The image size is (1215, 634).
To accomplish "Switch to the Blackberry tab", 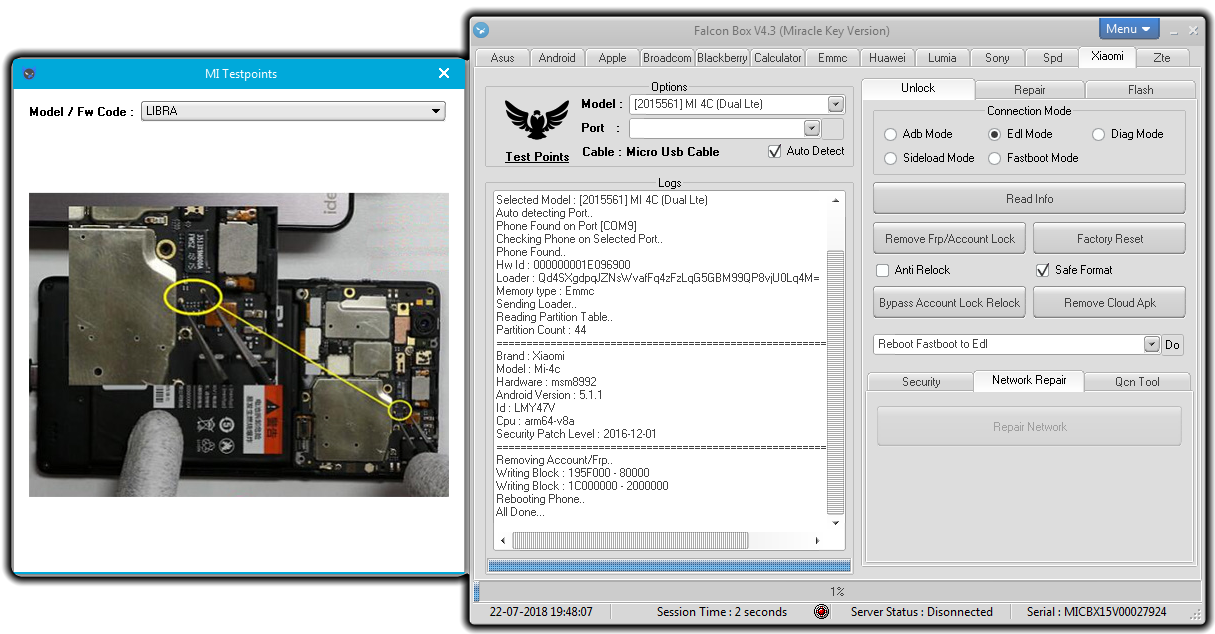I will point(722,58).
